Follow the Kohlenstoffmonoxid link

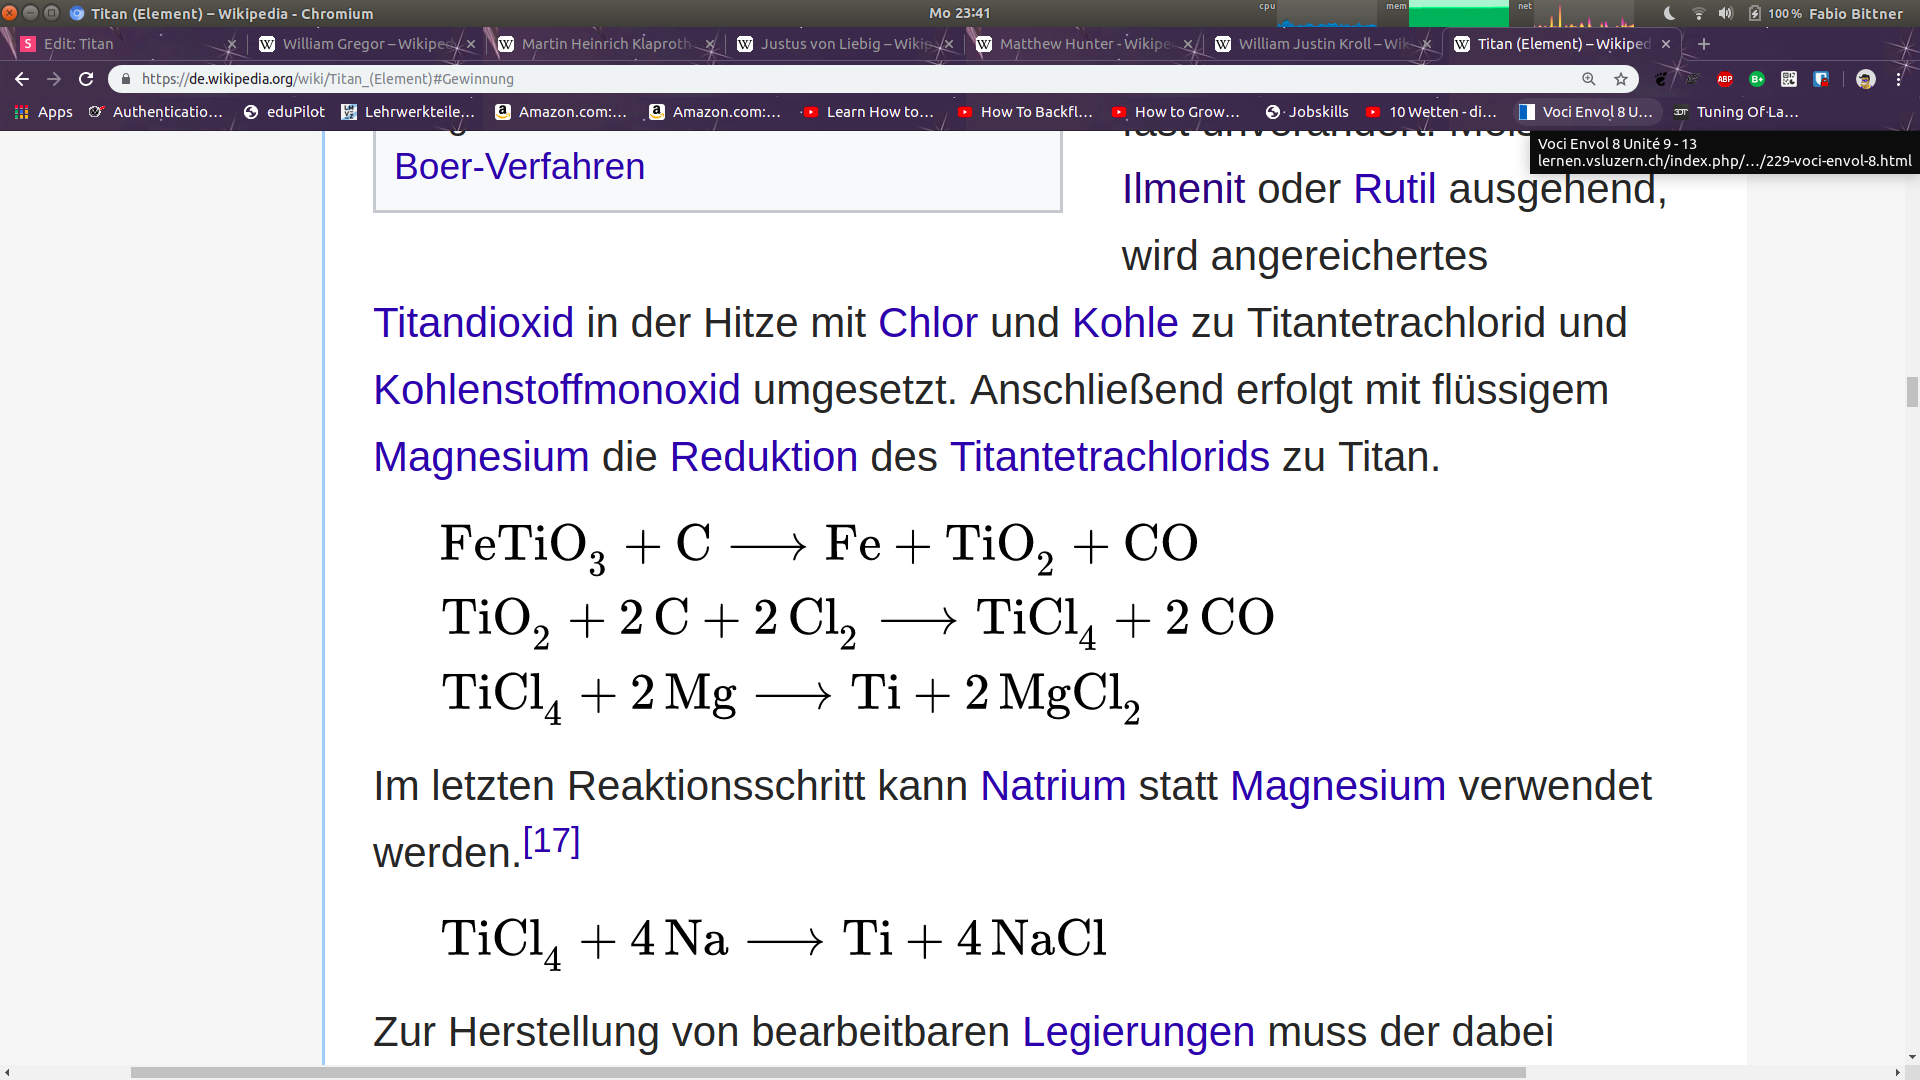click(556, 390)
